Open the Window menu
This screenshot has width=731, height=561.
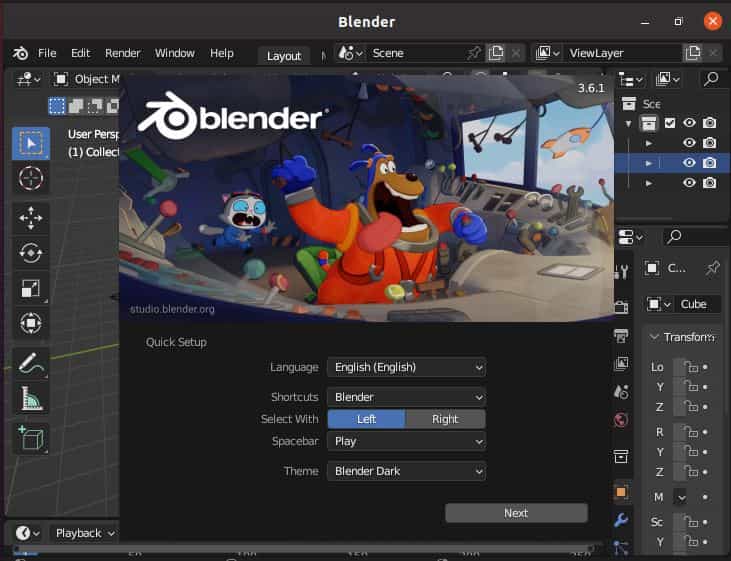click(175, 53)
